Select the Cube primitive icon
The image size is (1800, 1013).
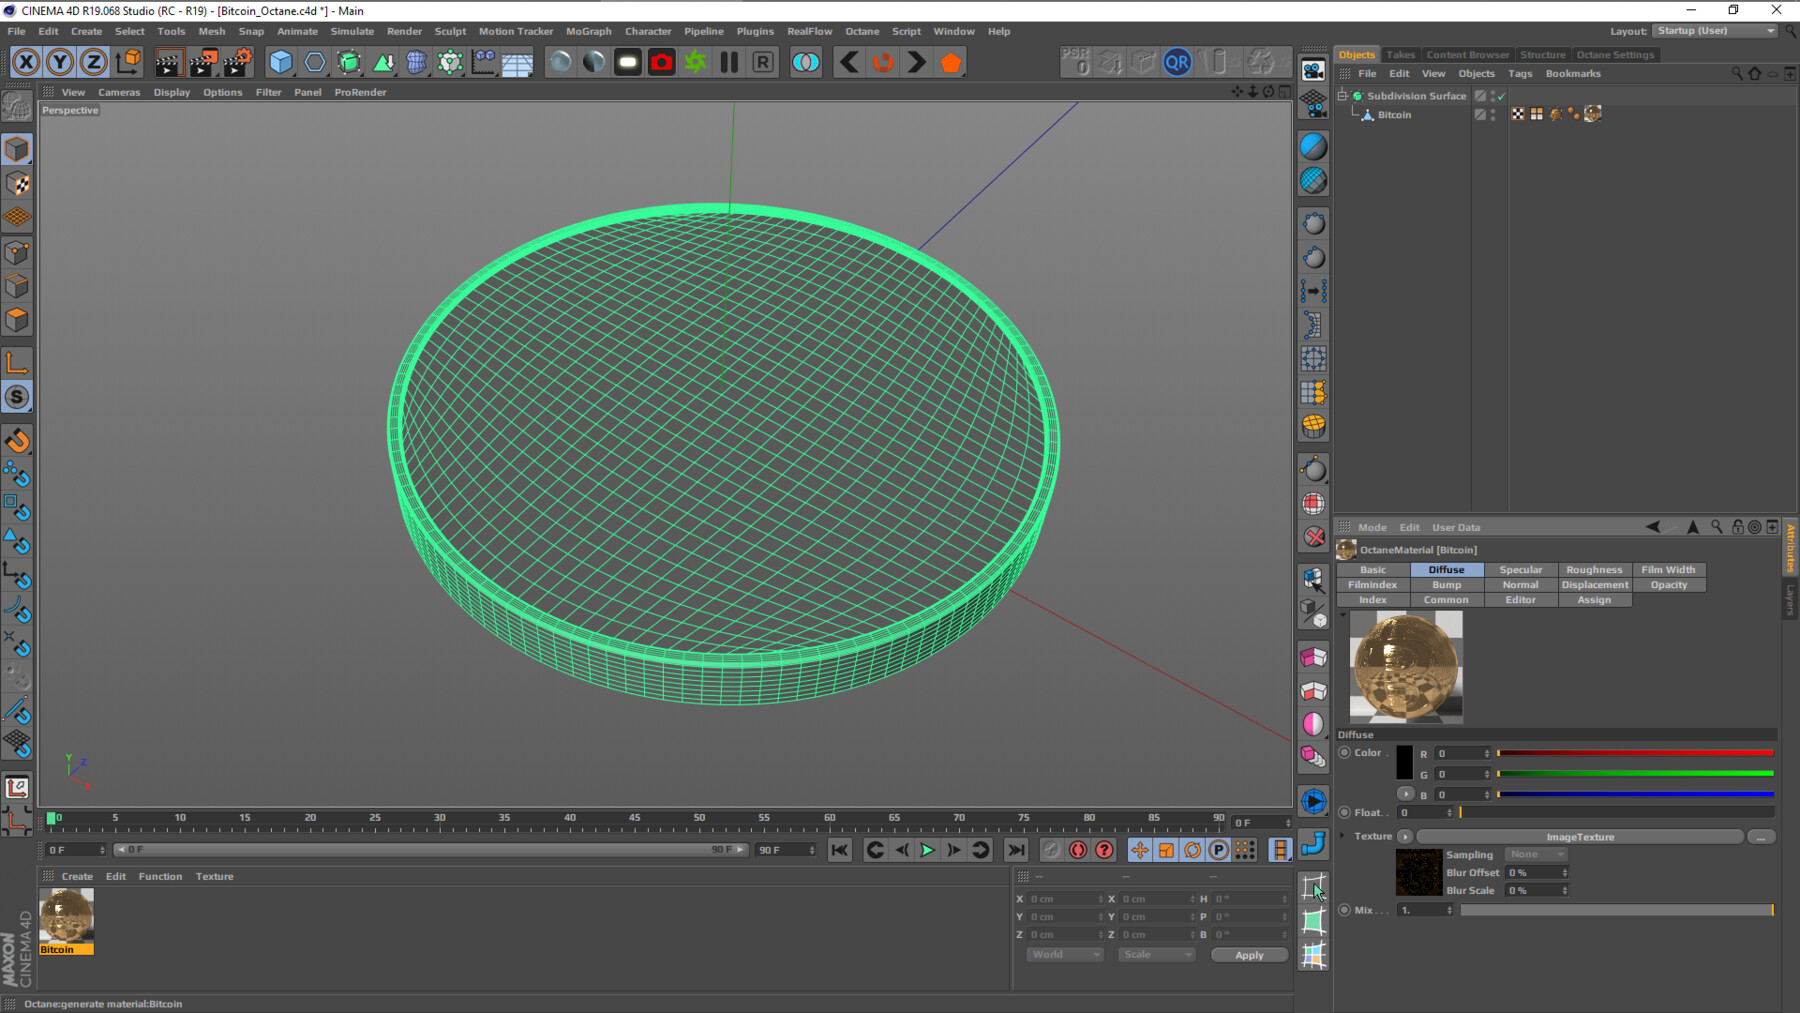281,62
